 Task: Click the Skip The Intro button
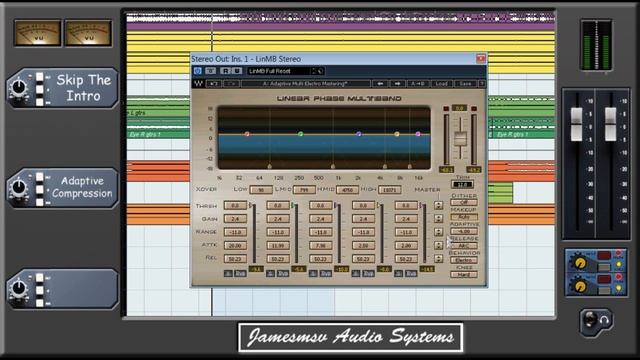(x=84, y=88)
